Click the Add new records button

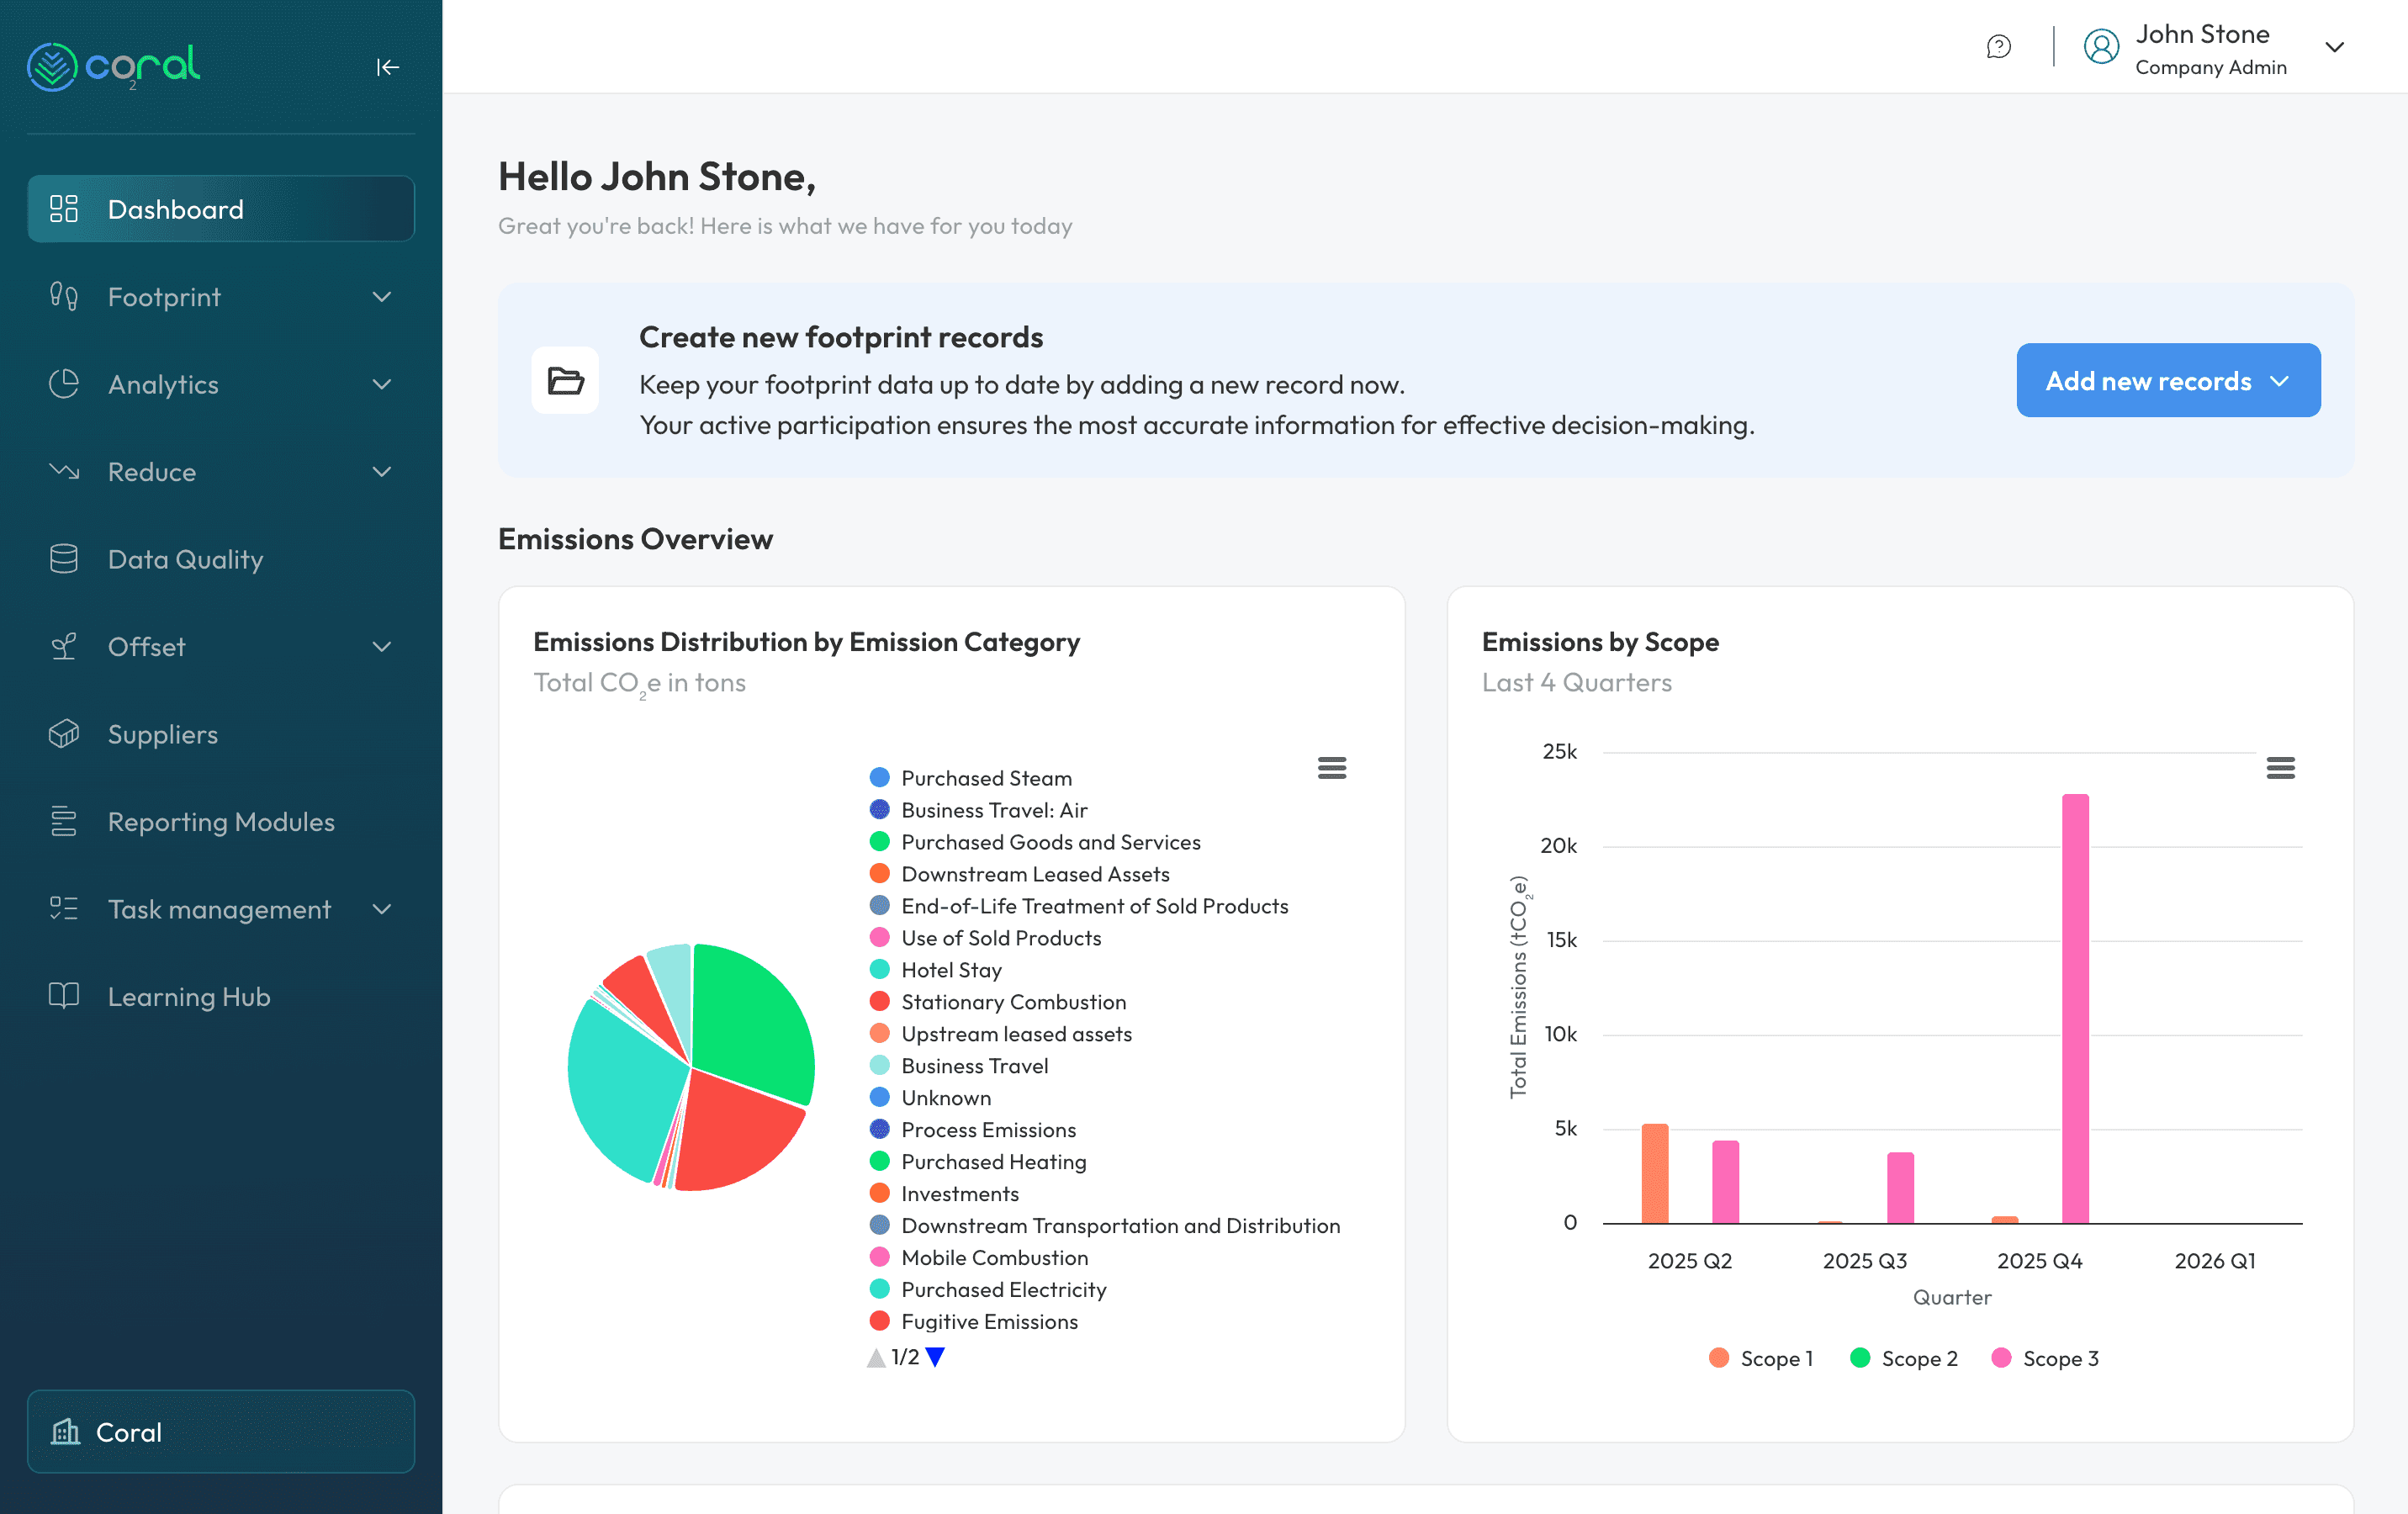(2167, 380)
